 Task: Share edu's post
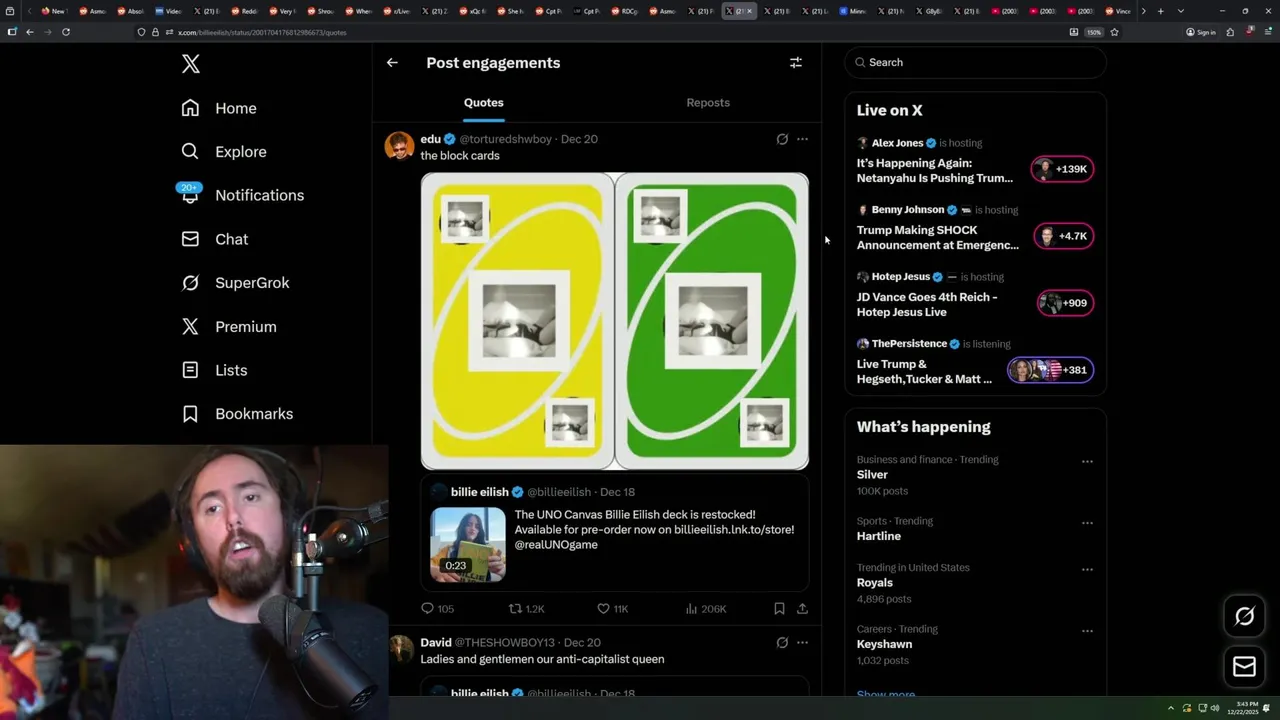[802, 608]
